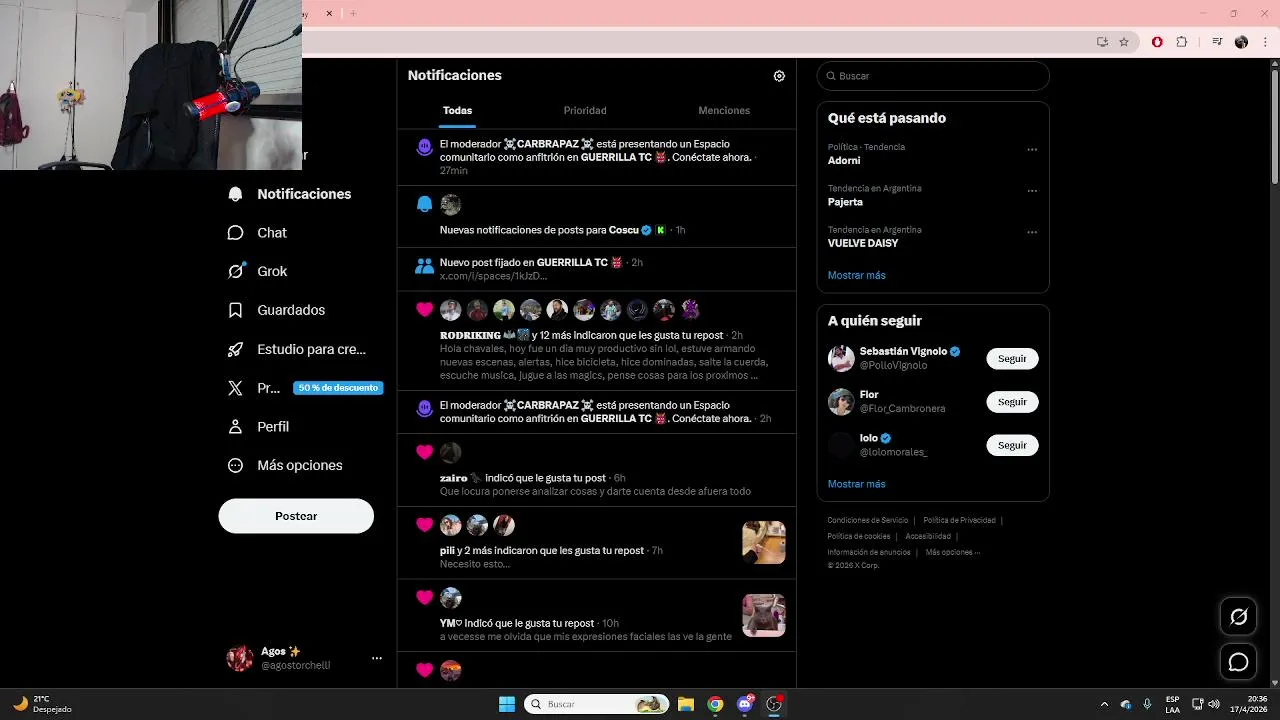Click Mostrar más under trends
The width and height of the screenshot is (1280, 720).
pos(857,275)
